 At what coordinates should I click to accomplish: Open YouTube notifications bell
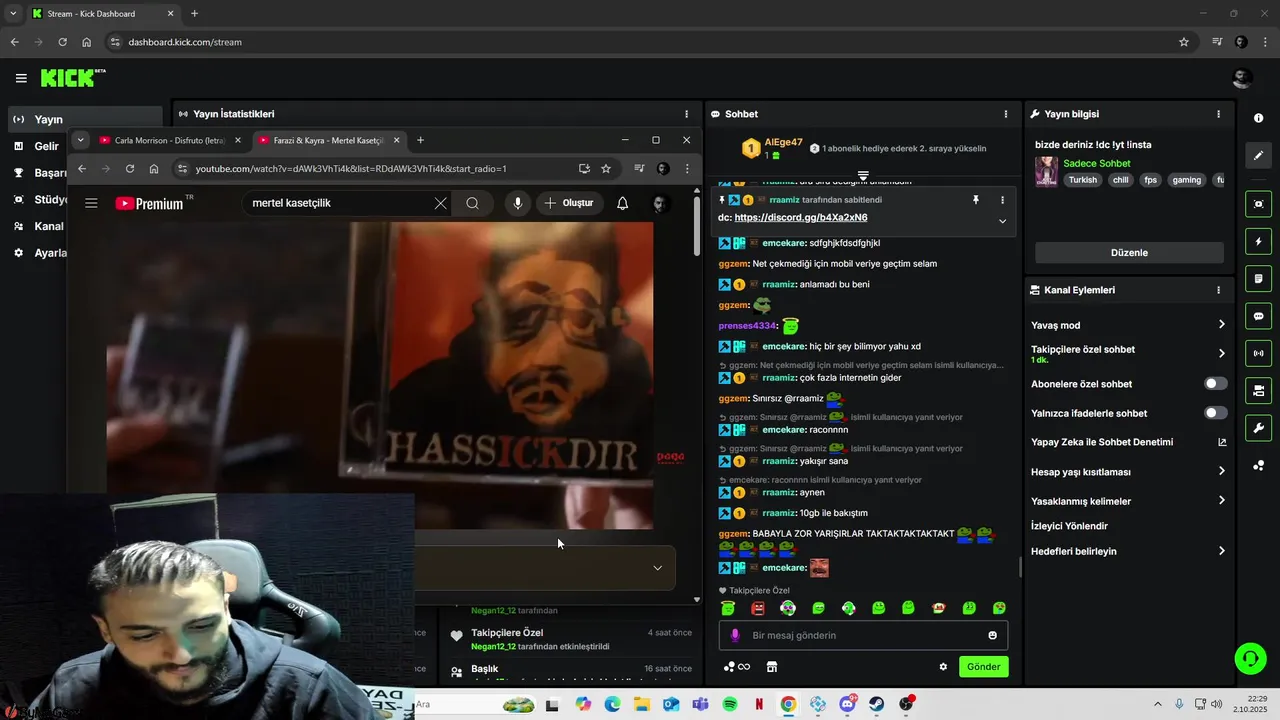[x=622, y=203]
